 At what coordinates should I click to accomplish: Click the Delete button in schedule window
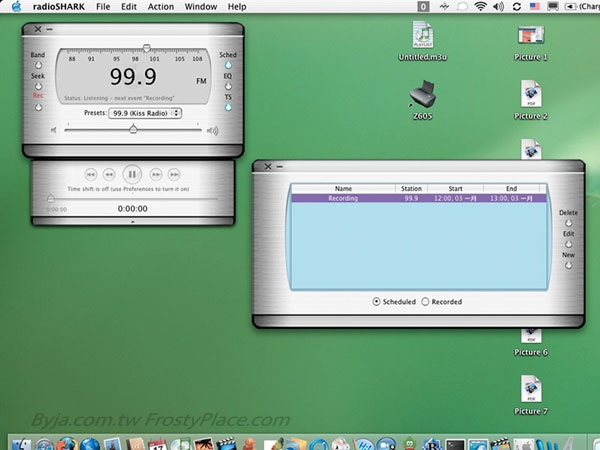point(569,223)
